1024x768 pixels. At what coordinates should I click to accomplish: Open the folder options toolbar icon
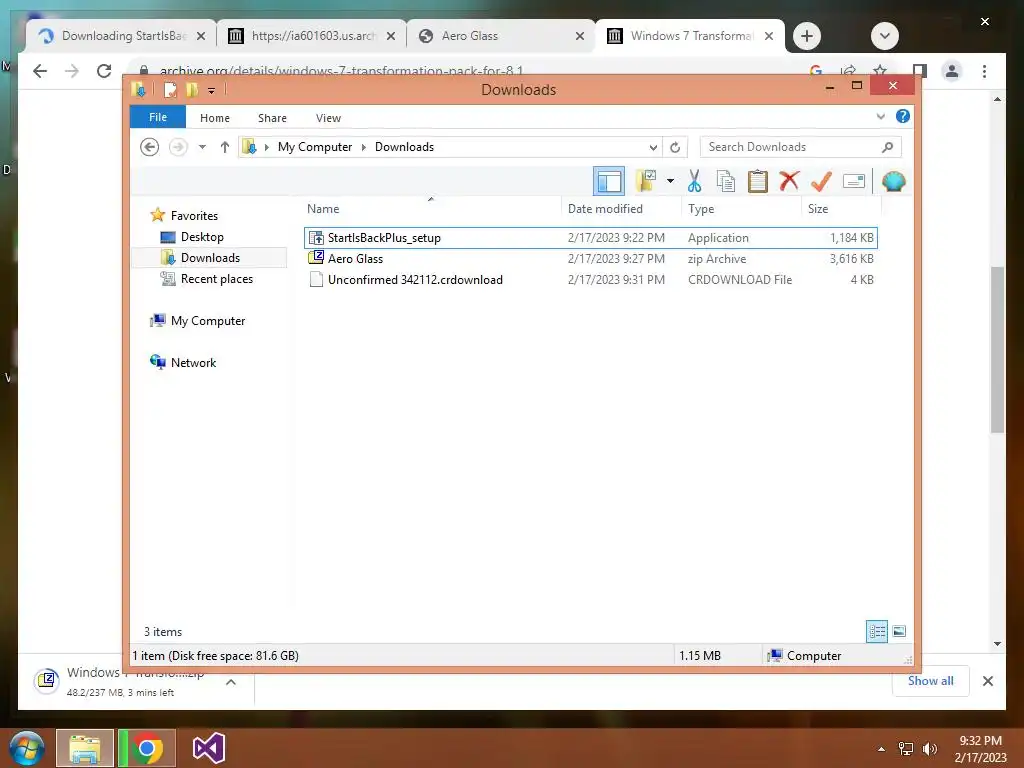click(x=646, y=181)
